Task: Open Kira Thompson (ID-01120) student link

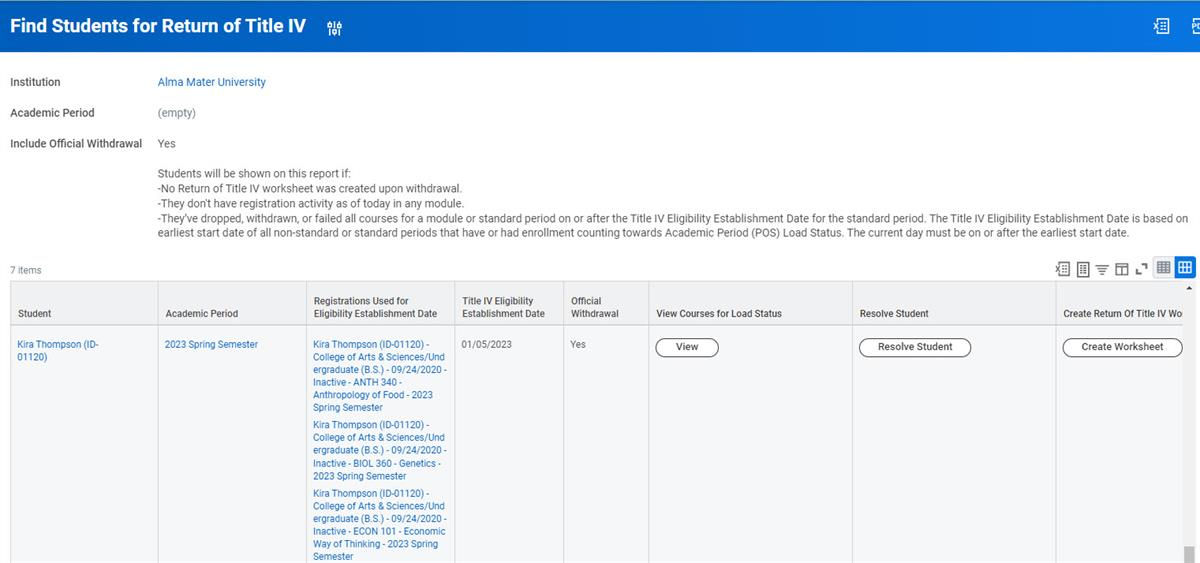Action: pos(58,350)
